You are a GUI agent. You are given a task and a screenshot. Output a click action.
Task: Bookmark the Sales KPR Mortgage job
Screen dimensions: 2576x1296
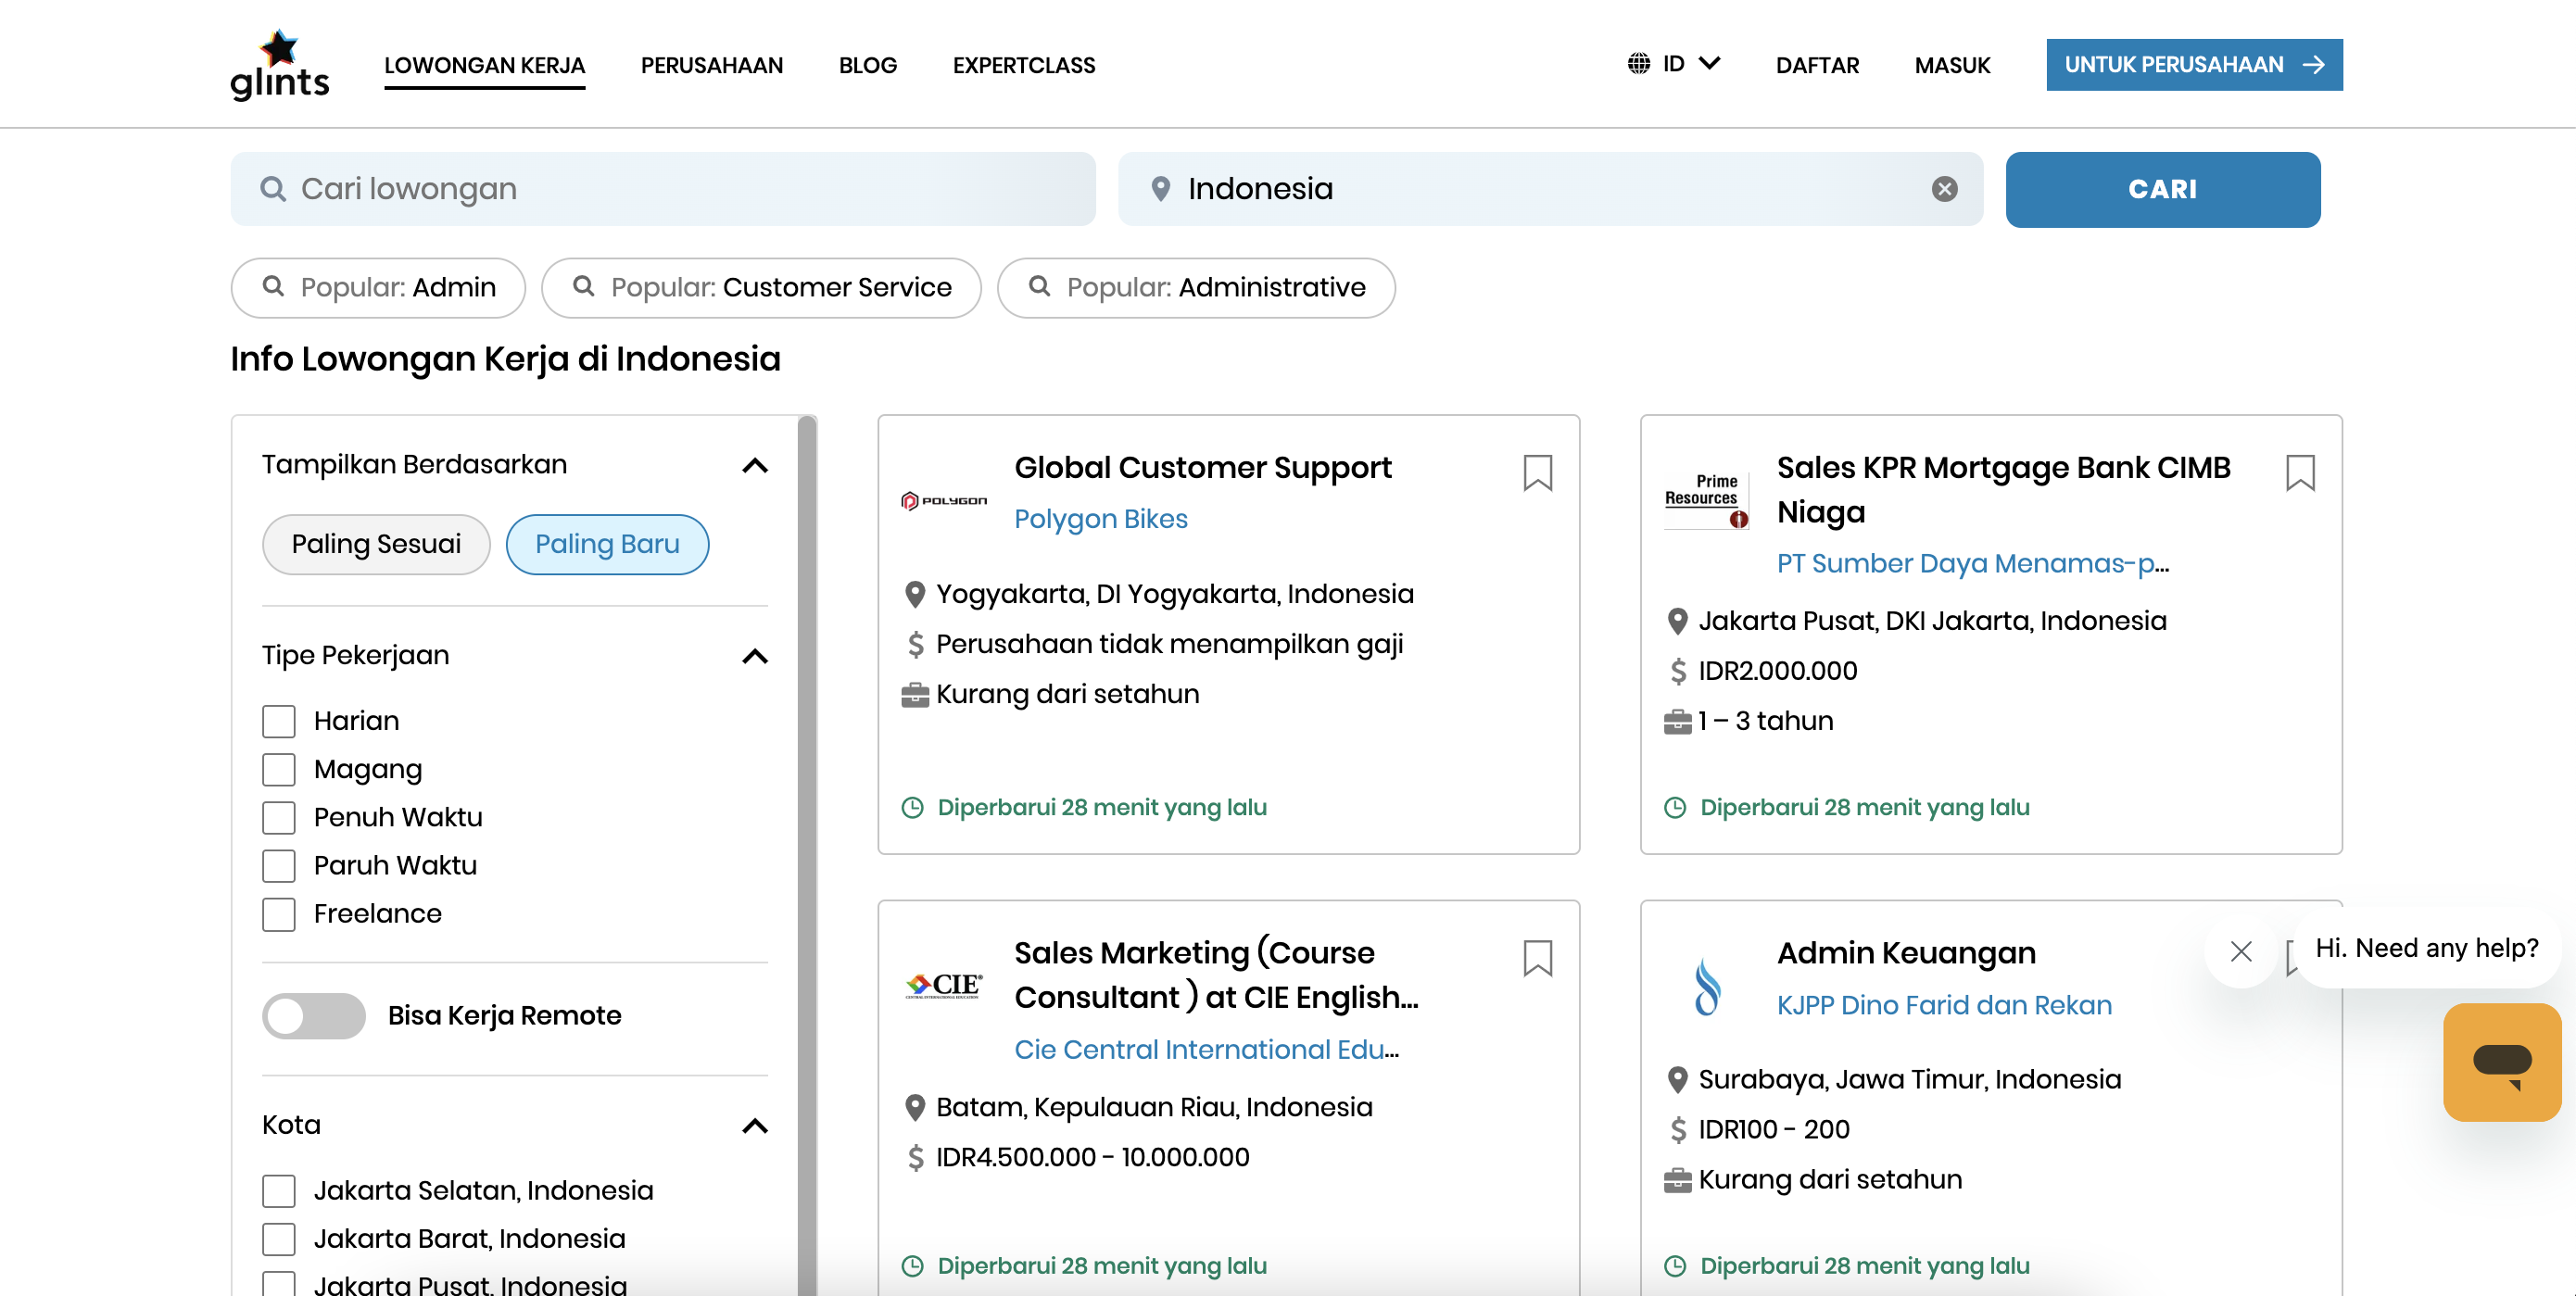click(x=2299, y=472)
